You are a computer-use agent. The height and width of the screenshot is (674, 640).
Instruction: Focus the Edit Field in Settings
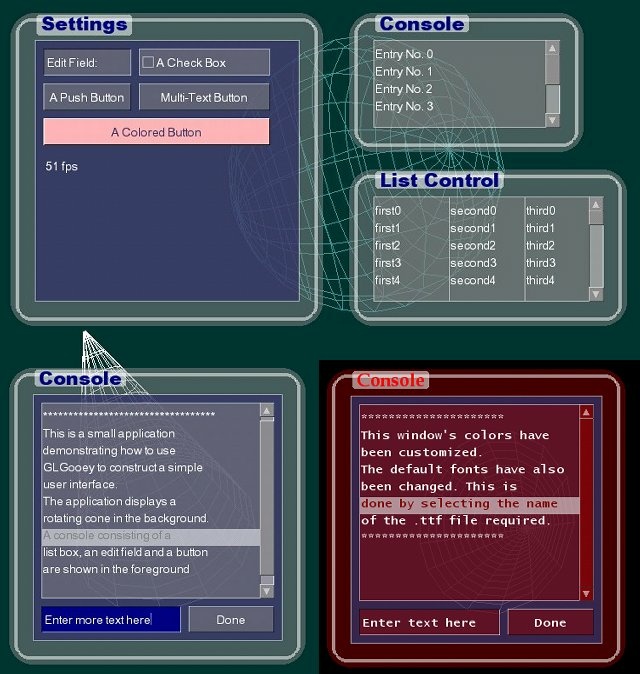click(x=87, y=63)
